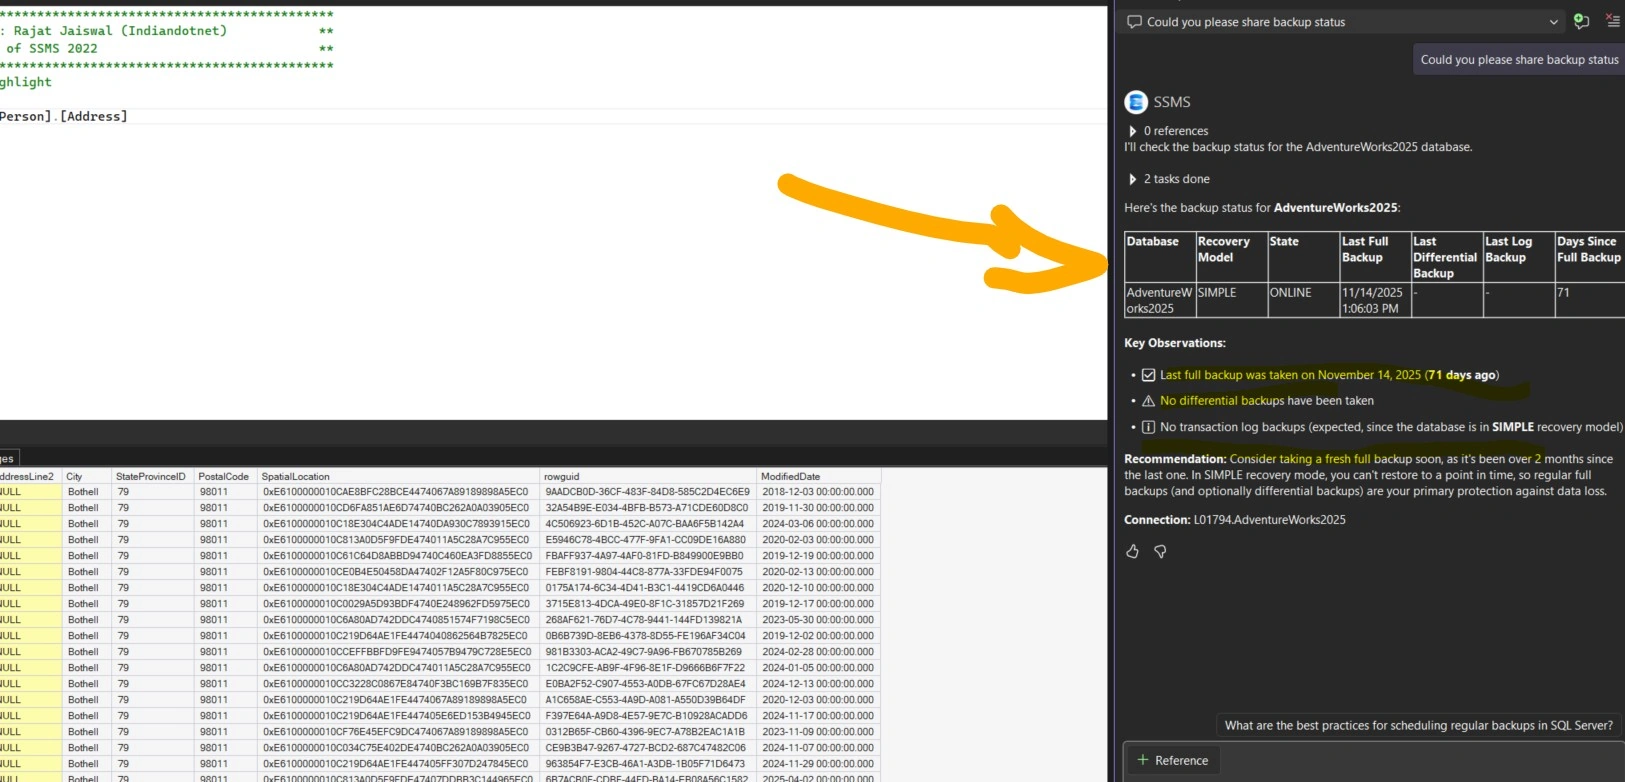Viewport: 1625px width, 782px height.
Task: Open the clear chat threads menu icon
Action: pos(1613,20)
